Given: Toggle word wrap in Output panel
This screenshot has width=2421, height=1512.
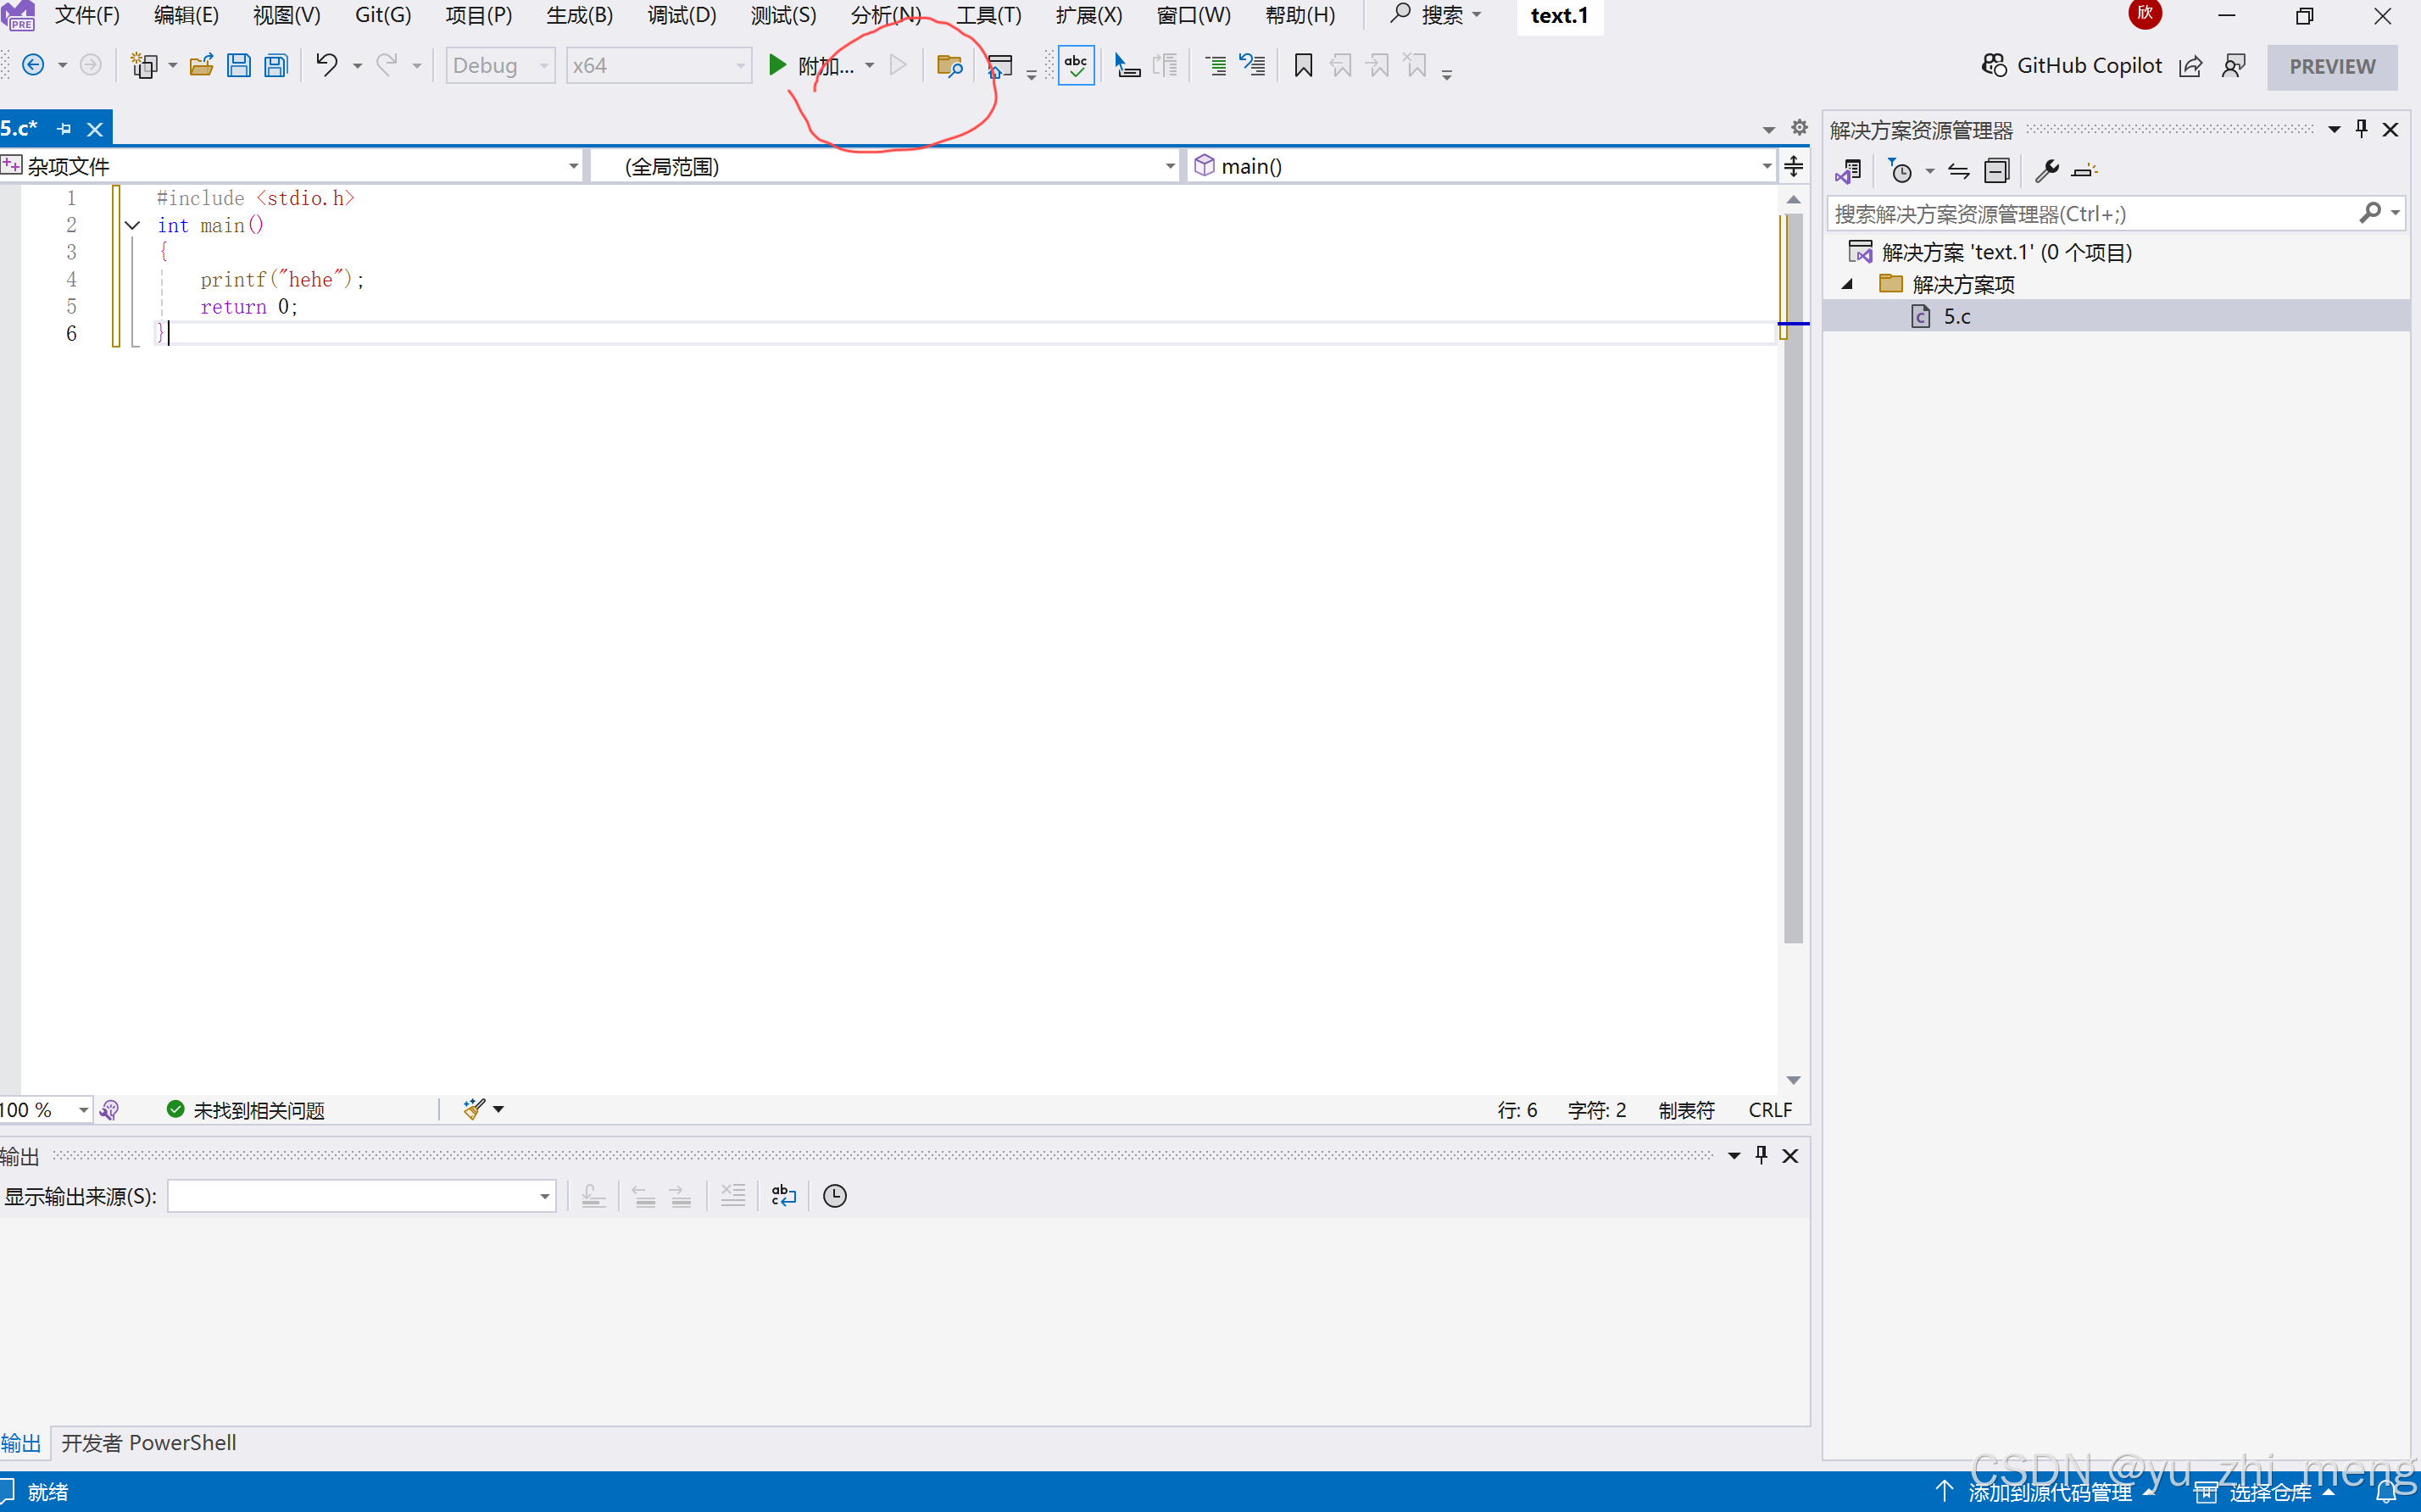Looking at the screenshot, I should pos(784,1196).
